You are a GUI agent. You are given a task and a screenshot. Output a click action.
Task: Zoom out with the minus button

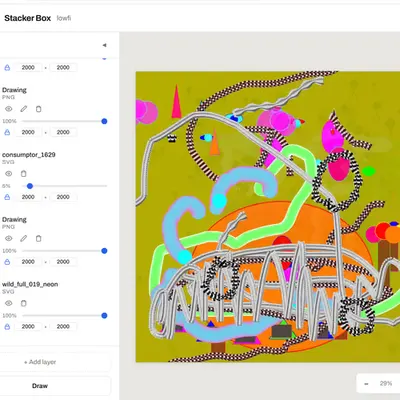[x=366, y=384]
